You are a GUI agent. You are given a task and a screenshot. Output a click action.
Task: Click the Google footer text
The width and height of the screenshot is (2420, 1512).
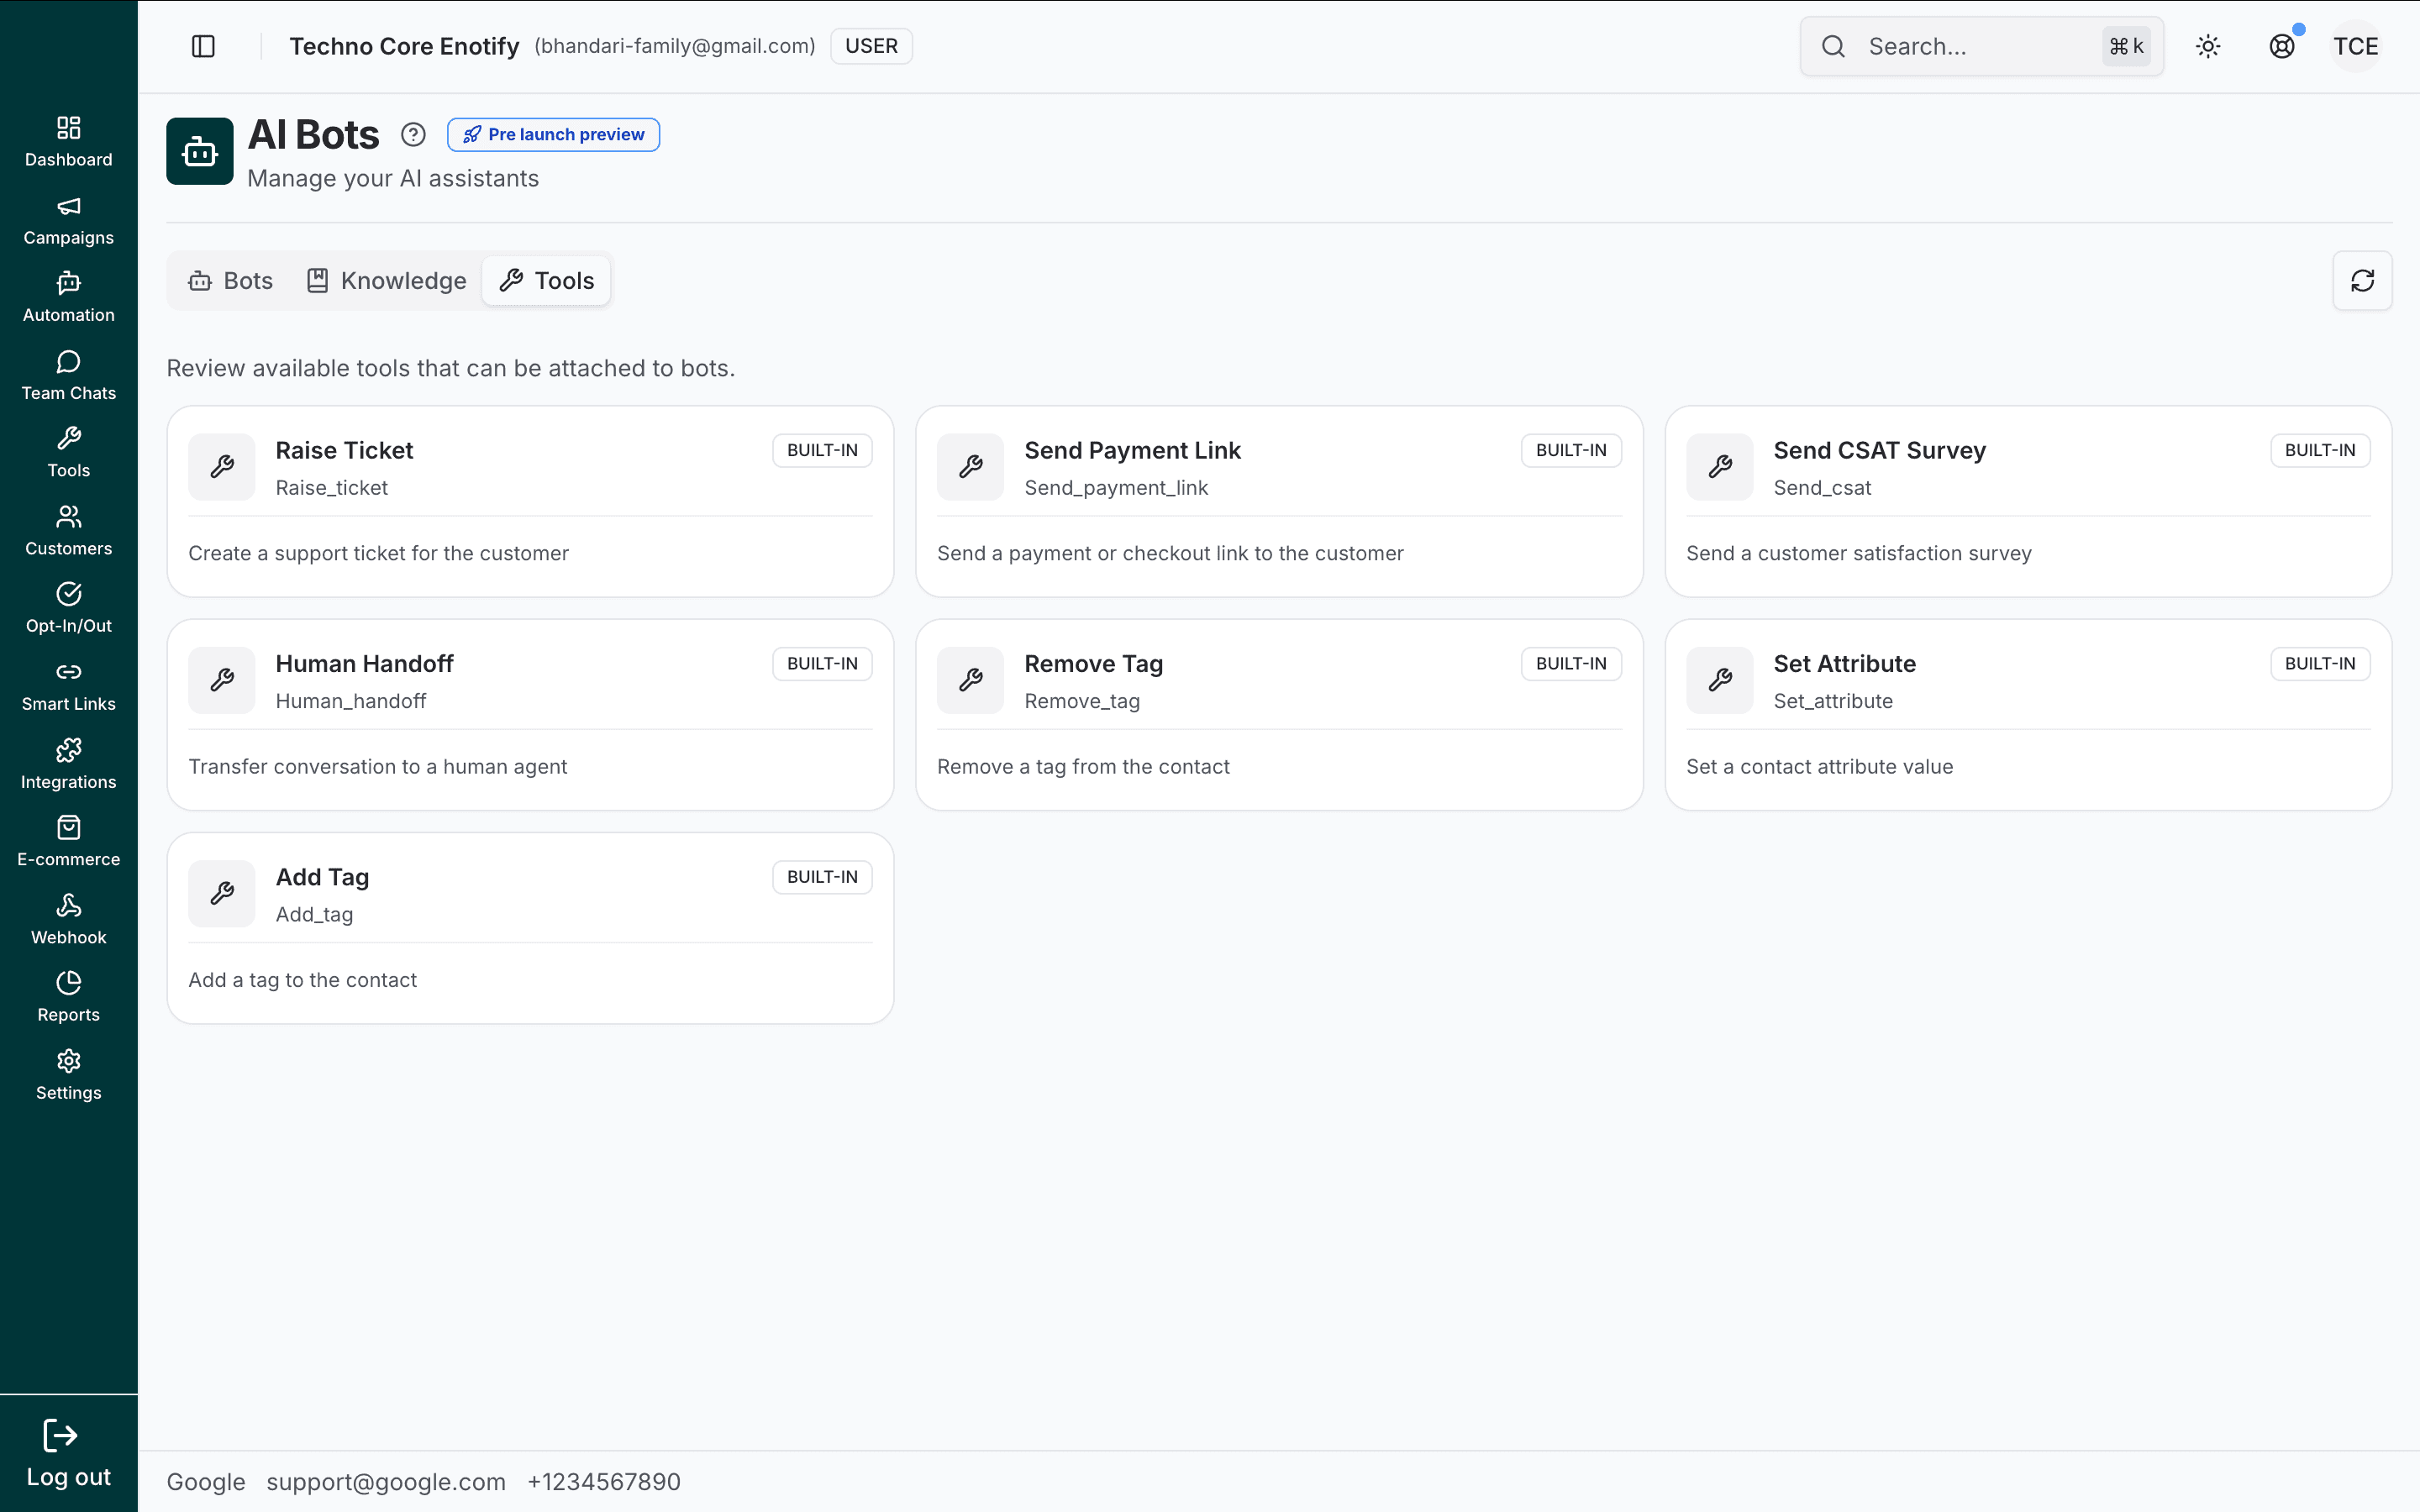click(x=206, y=1482)
